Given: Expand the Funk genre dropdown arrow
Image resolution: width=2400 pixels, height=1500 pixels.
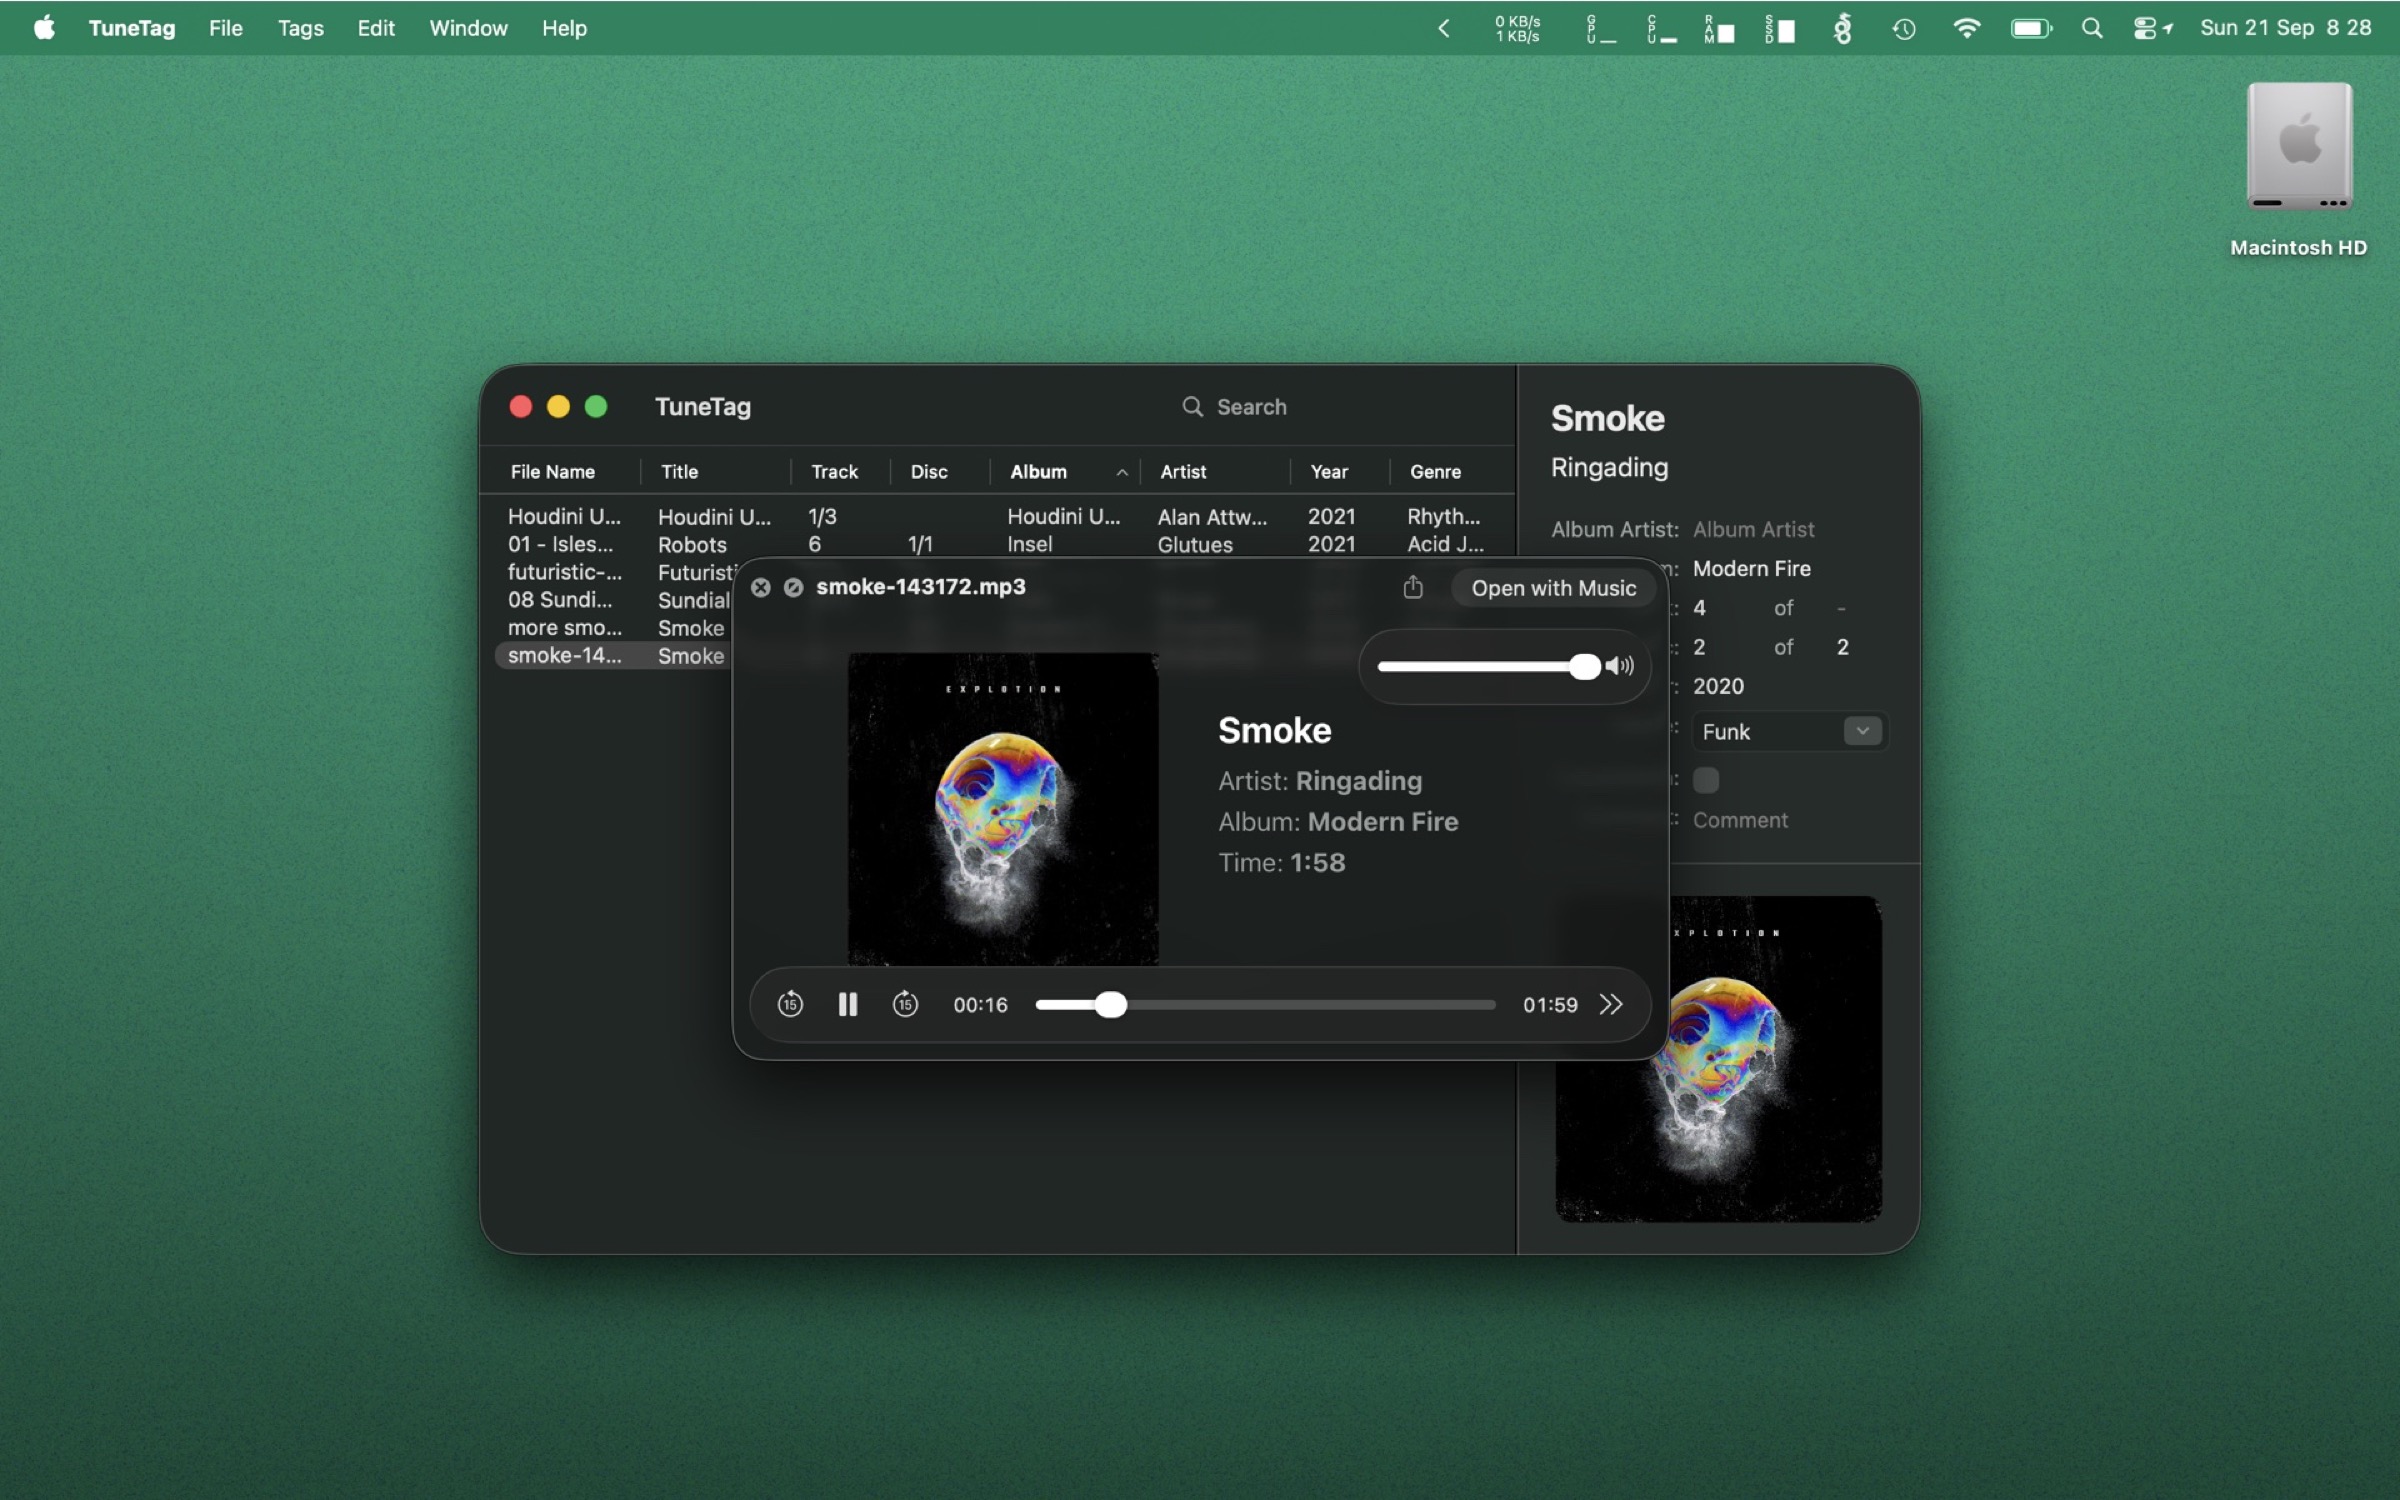Looking at the screenshot, I should pyautogui.click(x=1862, y=731).
